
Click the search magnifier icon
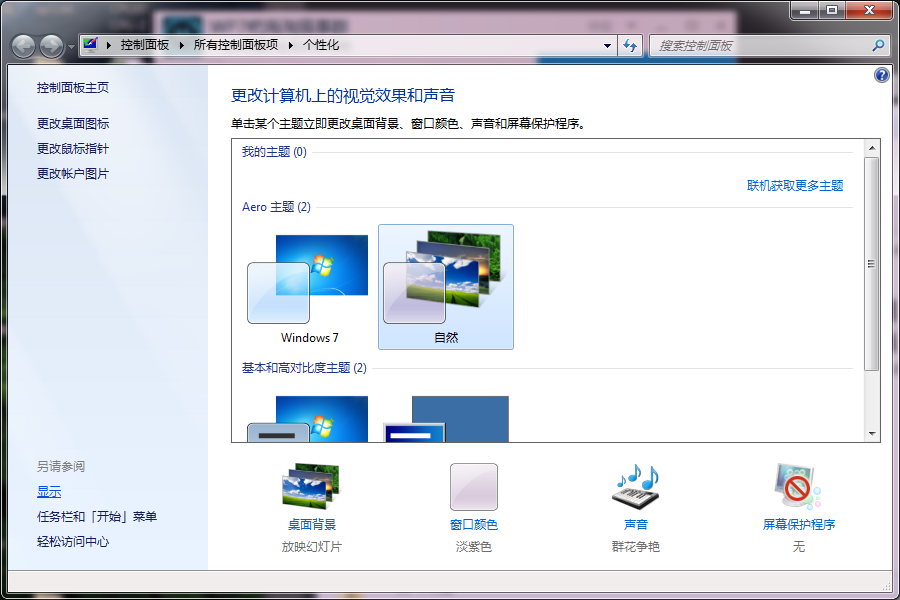876,45
